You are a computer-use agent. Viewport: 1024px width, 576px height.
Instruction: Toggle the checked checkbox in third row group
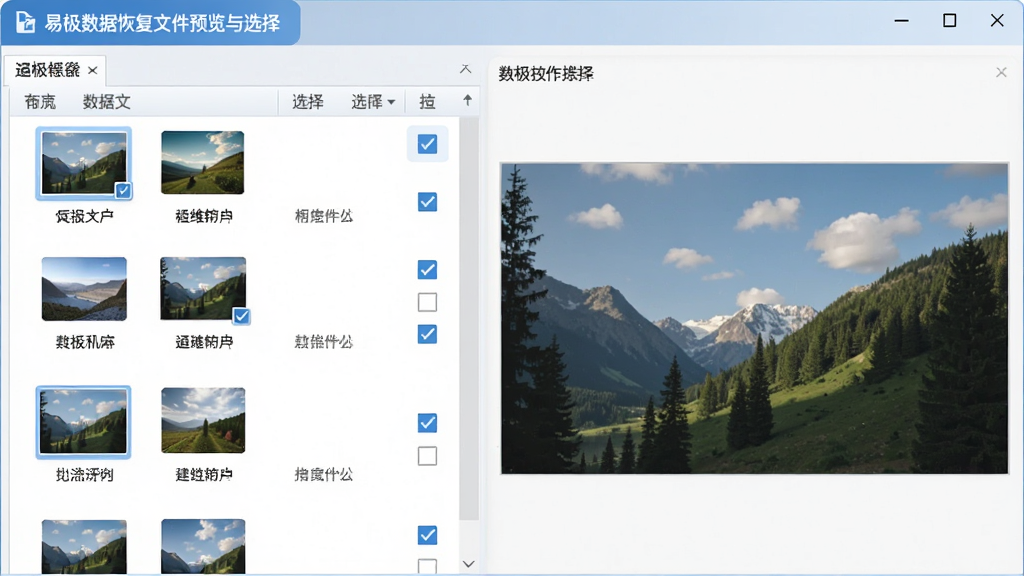point(427,423)
